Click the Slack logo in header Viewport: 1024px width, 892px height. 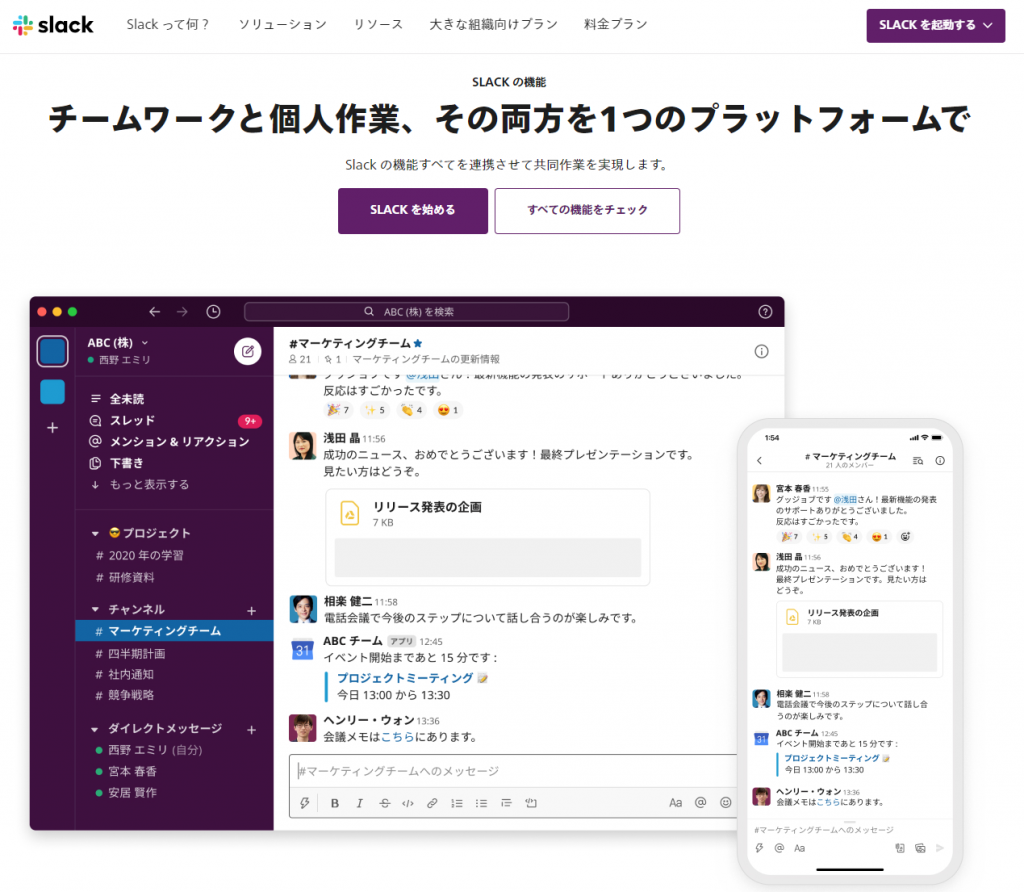[53, 25]
